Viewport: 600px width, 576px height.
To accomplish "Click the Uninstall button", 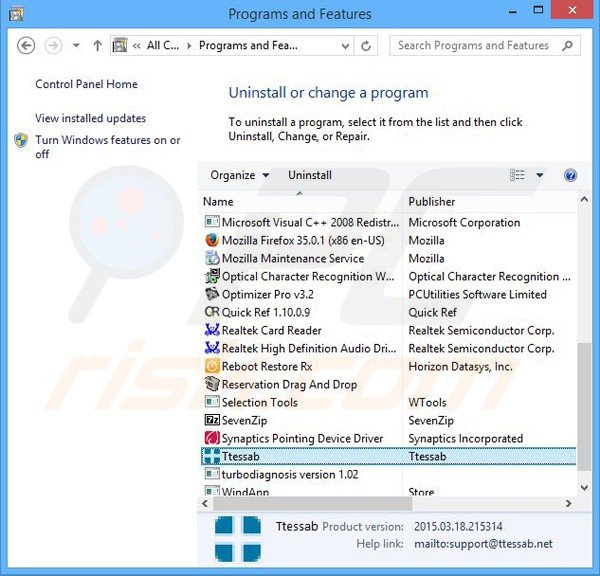I will (x=310, y=175).
